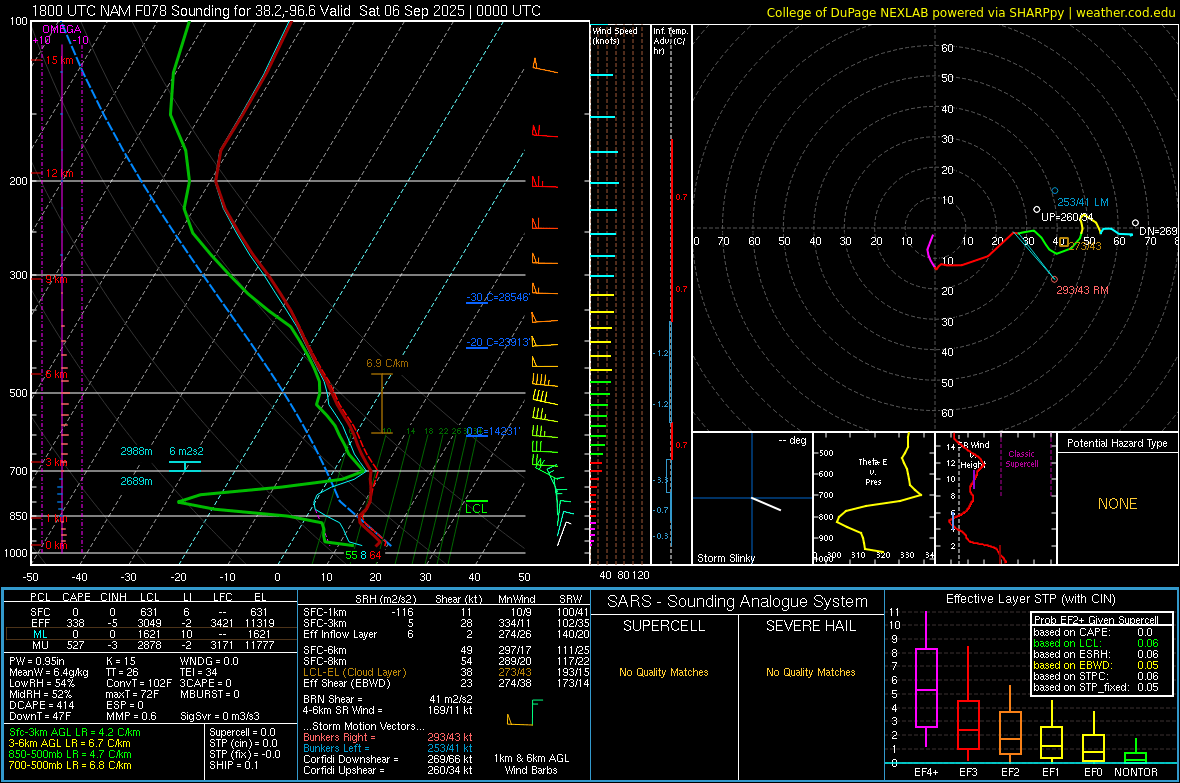Click the white Storm Slinky line
Screen dimensions: 1180x783
pos(766,504)
